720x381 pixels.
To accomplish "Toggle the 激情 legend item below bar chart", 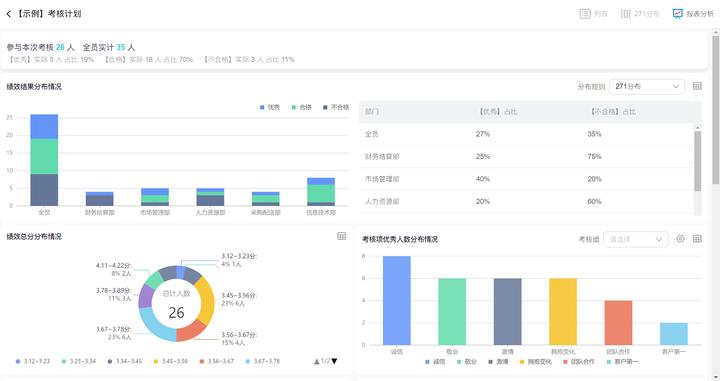I will pos(498,362).
